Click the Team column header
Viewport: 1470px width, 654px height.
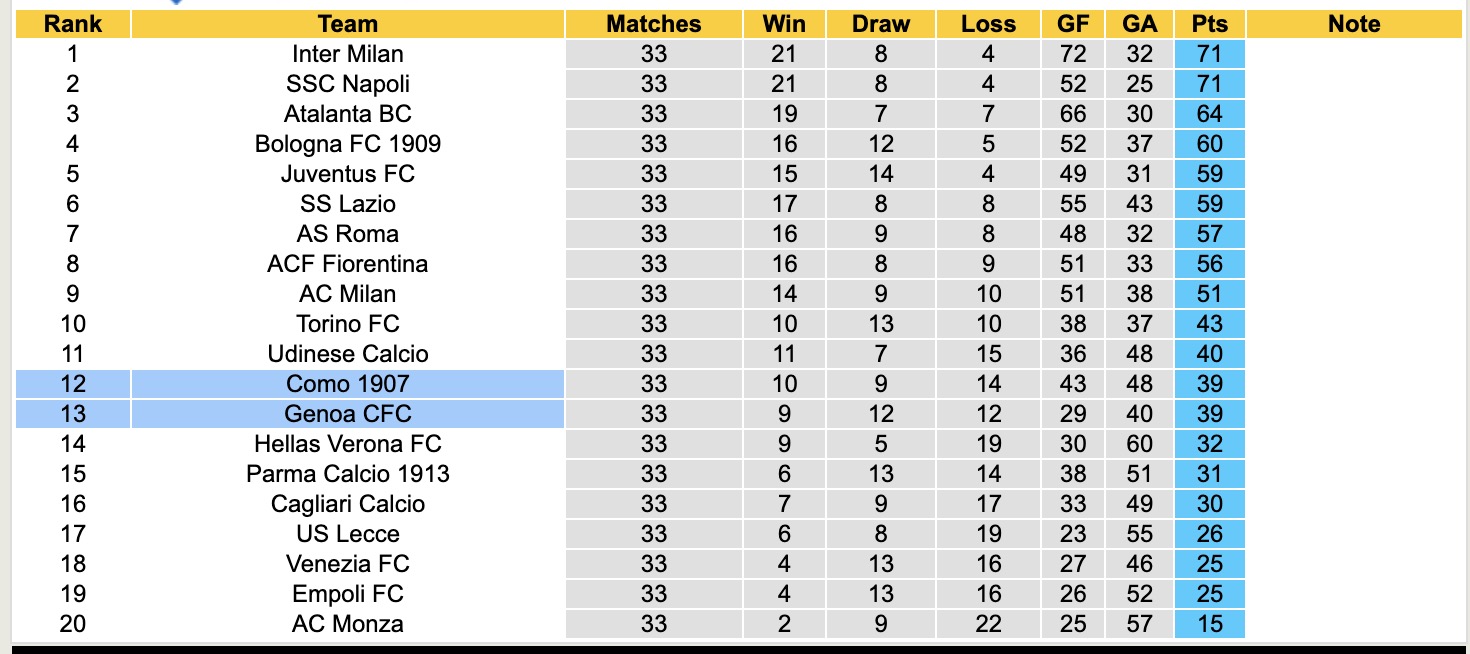(x=347, y=24)
